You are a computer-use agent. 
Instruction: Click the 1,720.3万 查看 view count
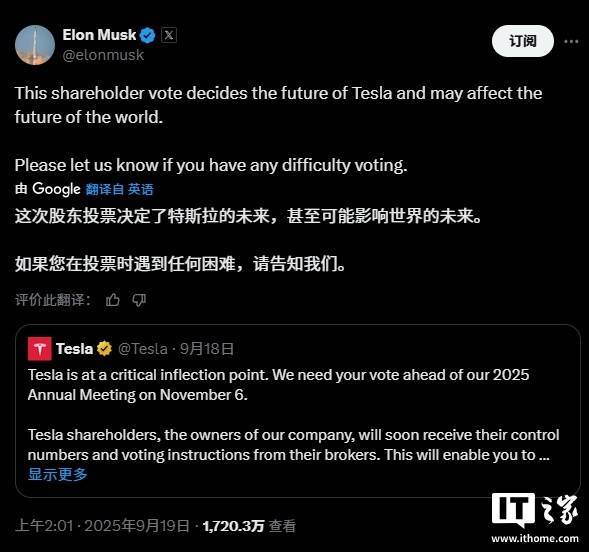tap(249, 526)
